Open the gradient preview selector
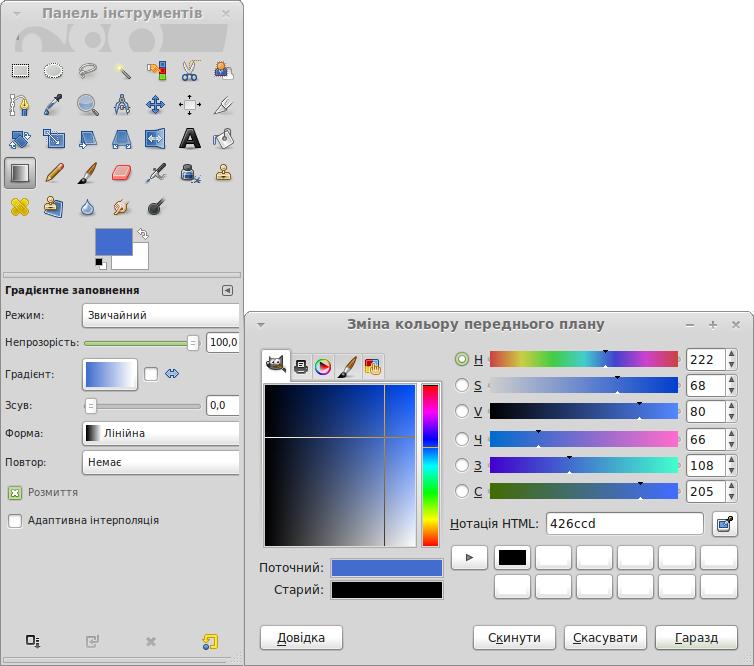754x666 pixels. pyautogui.click(x=110, y=374)
